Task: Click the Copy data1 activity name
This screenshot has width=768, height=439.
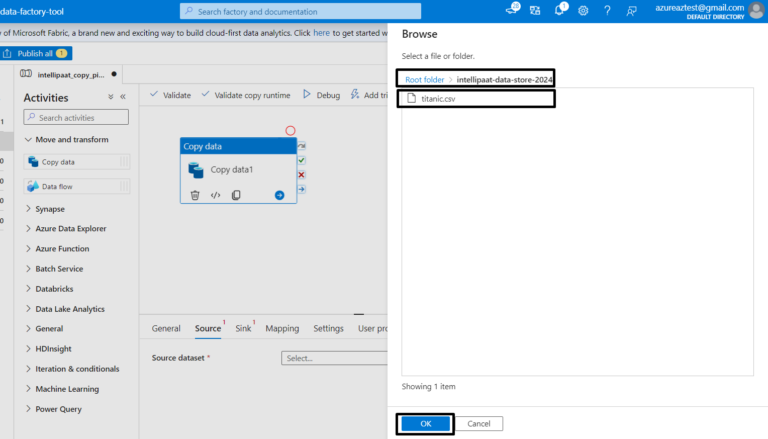Action: click(x=232, y=170)
